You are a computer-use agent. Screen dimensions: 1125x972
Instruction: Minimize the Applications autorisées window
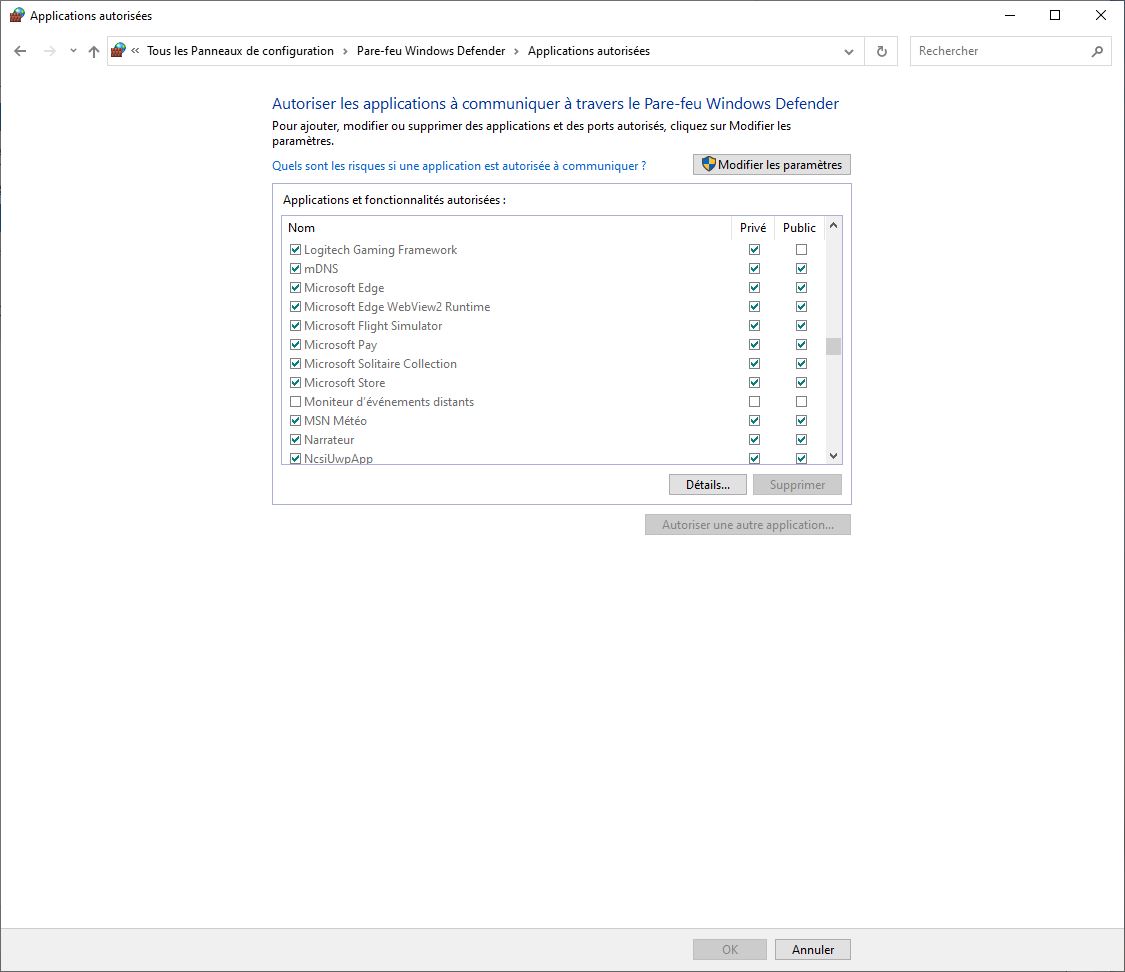pos(1010,15)
